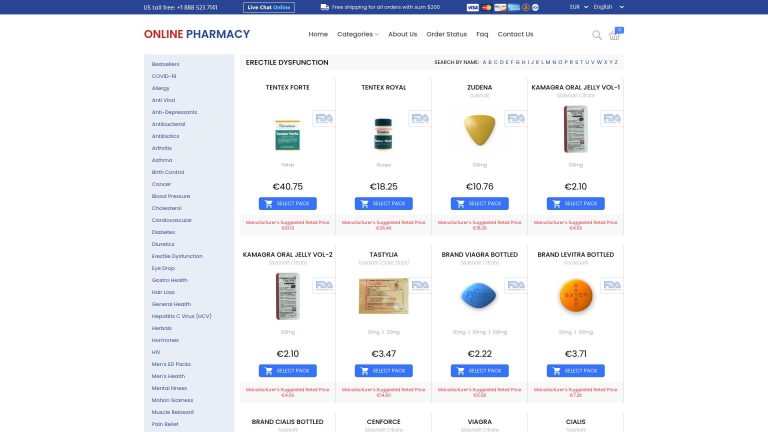The image size is (768, 432).
Task: Click the FDA badge on Brand Levitra Bottled
Action: (x=612, y=285)
